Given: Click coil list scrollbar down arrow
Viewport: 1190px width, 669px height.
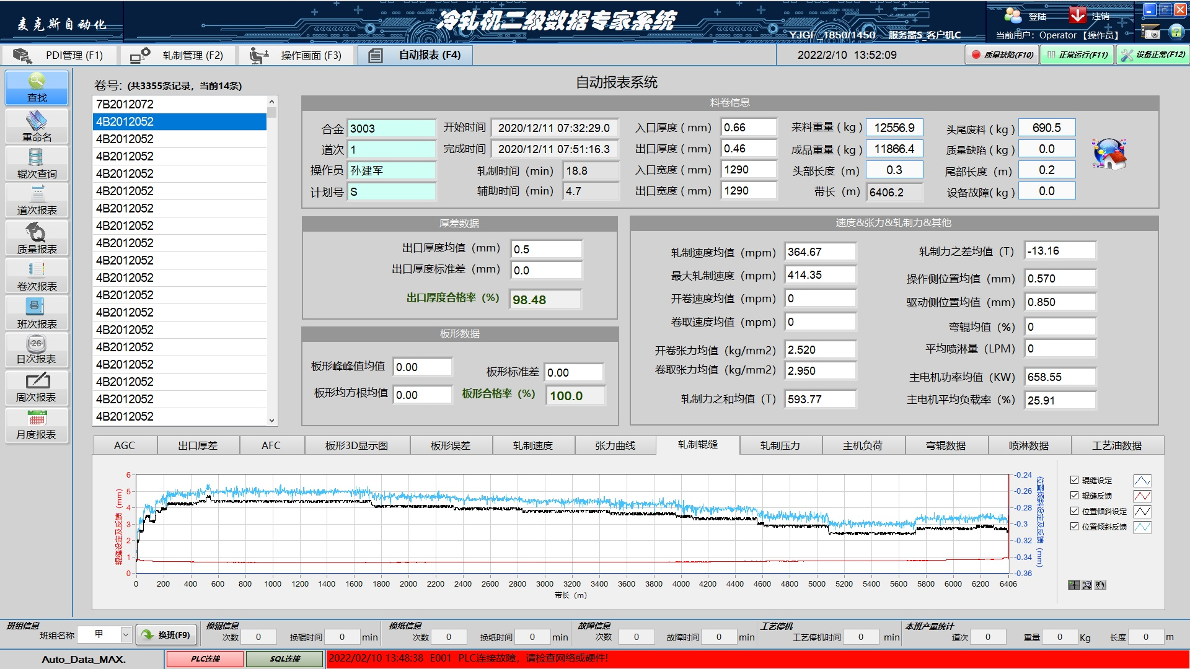Looking at the screenshot, I should [272, 420].
